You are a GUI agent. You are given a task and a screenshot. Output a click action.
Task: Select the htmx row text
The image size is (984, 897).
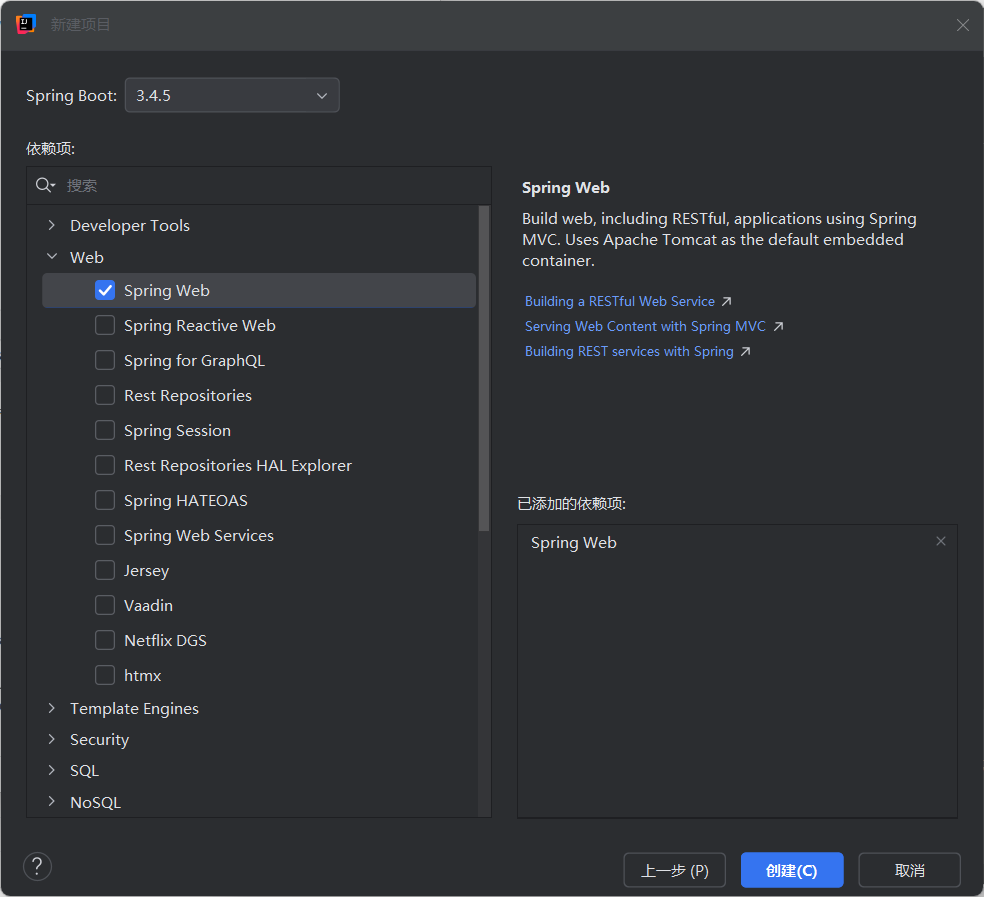[x=142, y=676]
